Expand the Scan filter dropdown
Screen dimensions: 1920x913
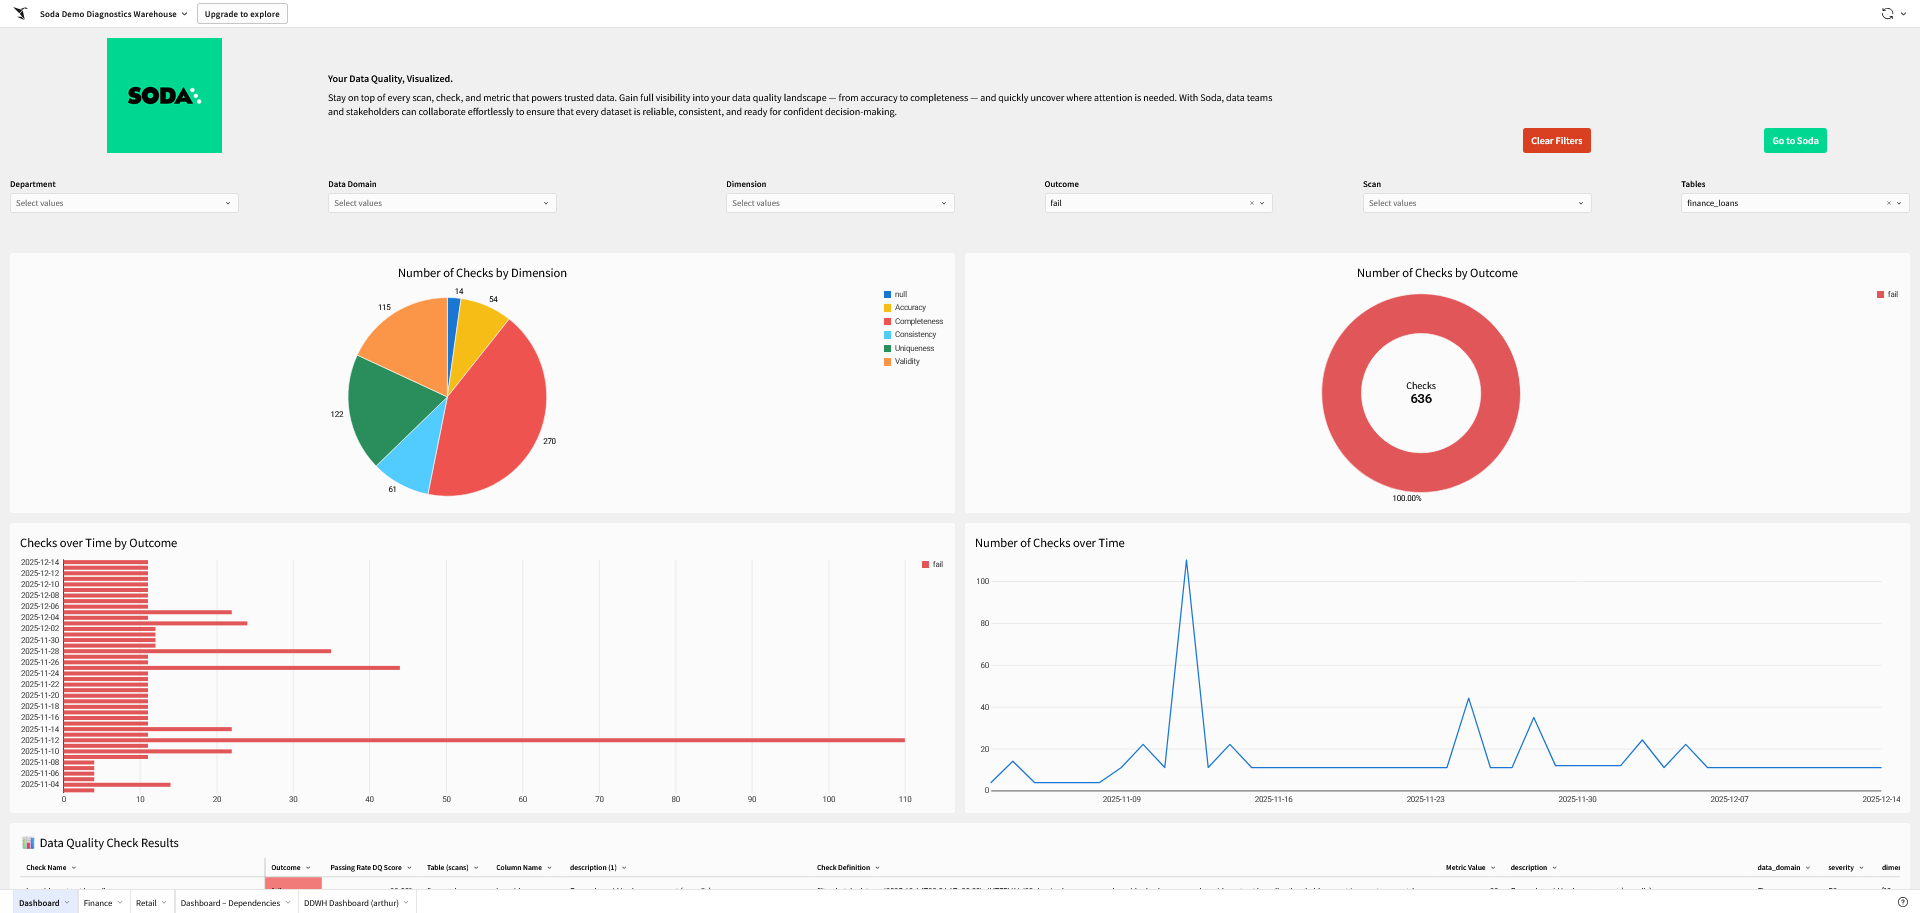pyautogui.click(x=1476, y=203)
